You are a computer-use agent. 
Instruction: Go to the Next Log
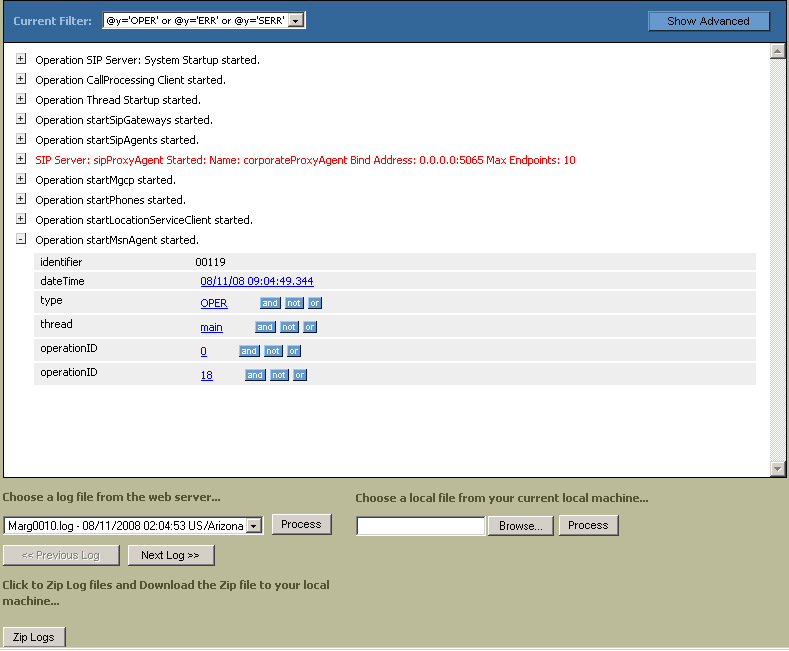click(170, 555)
